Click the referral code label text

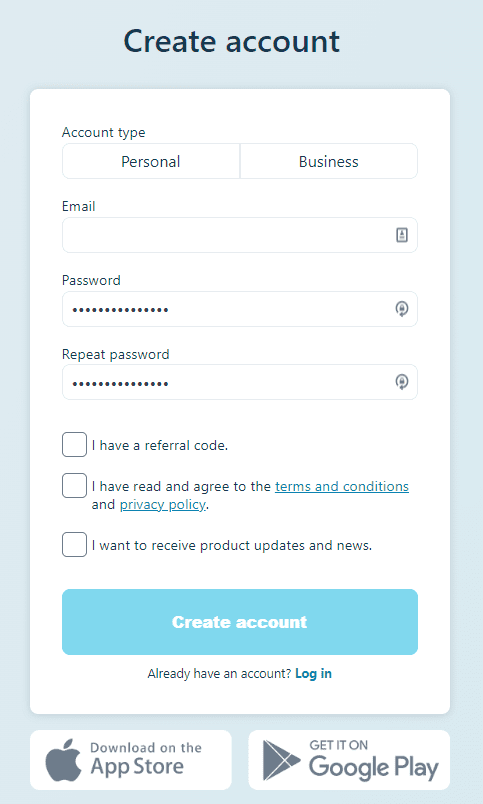coord(160,445)
